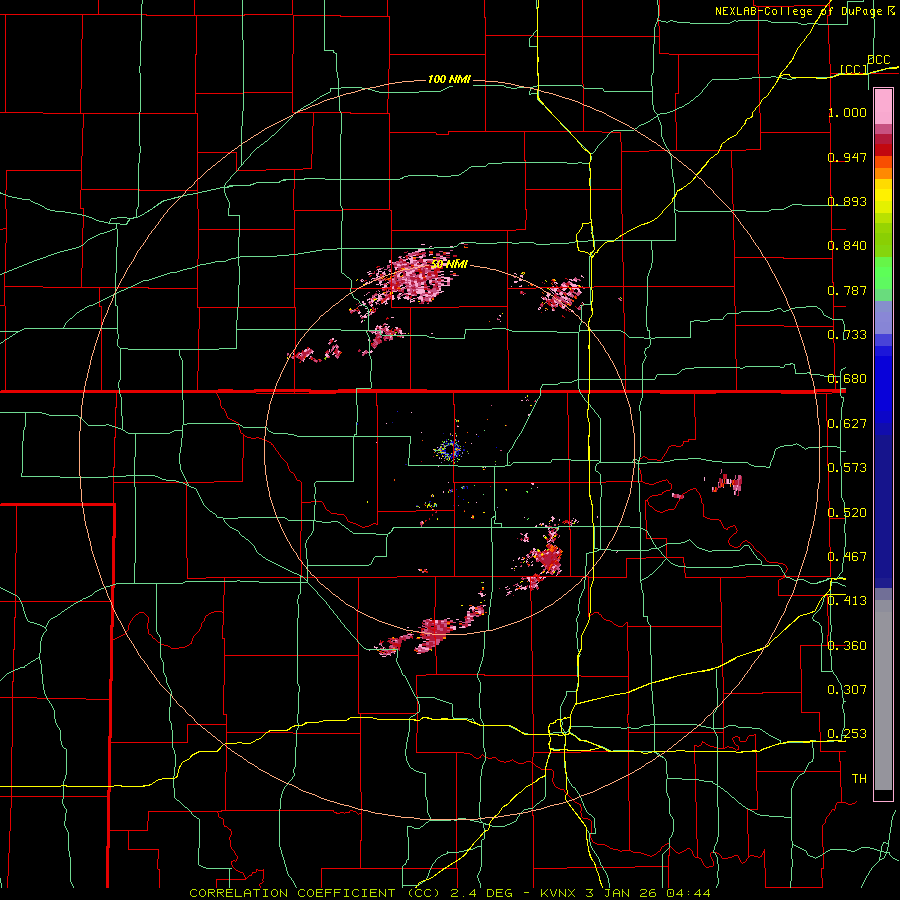Pick the gray color bar segment

pyautogui.click(x=883, y=695)
